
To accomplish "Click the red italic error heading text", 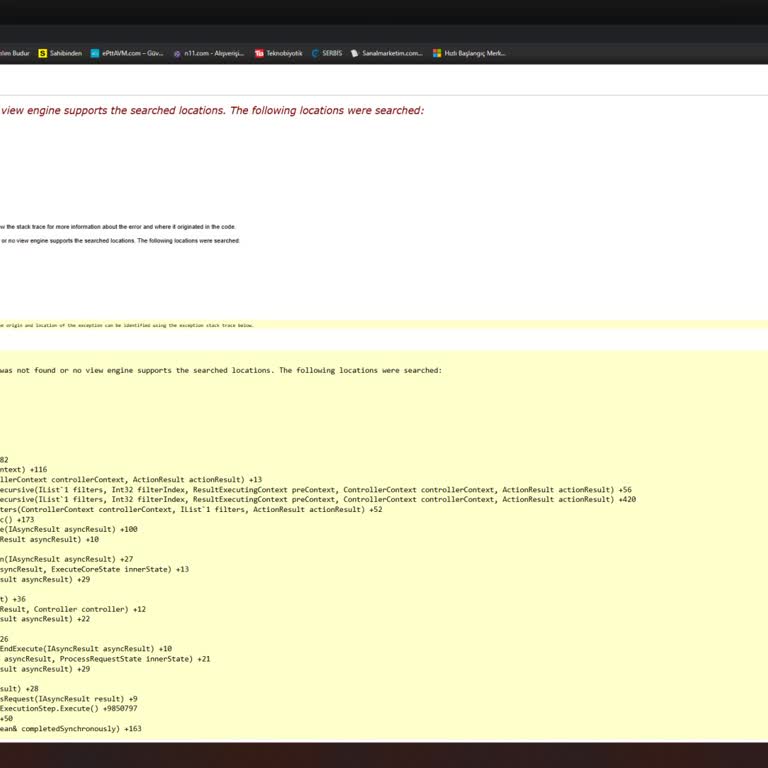I will tap(212, 111).
